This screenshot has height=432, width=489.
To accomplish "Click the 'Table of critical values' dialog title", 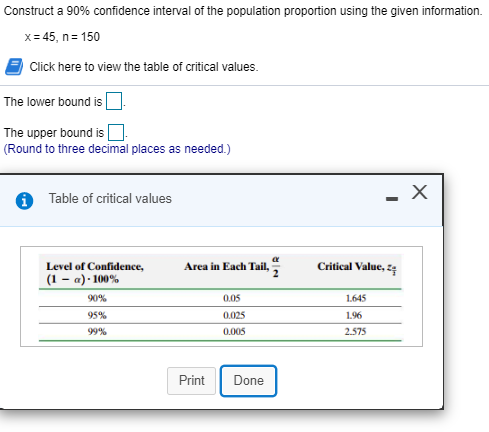I will pos(110,199).
